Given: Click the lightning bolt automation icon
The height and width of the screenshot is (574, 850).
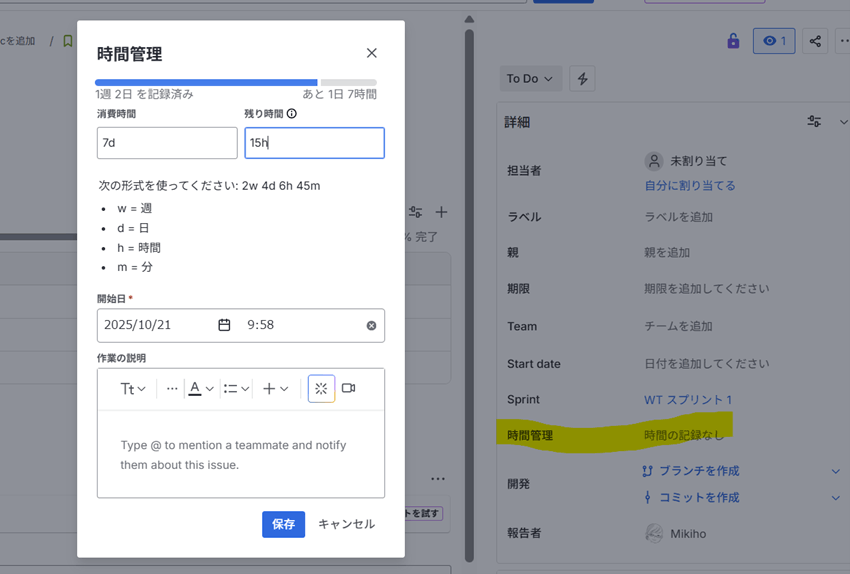Looking at the screenshot, I should click(583, 79).
